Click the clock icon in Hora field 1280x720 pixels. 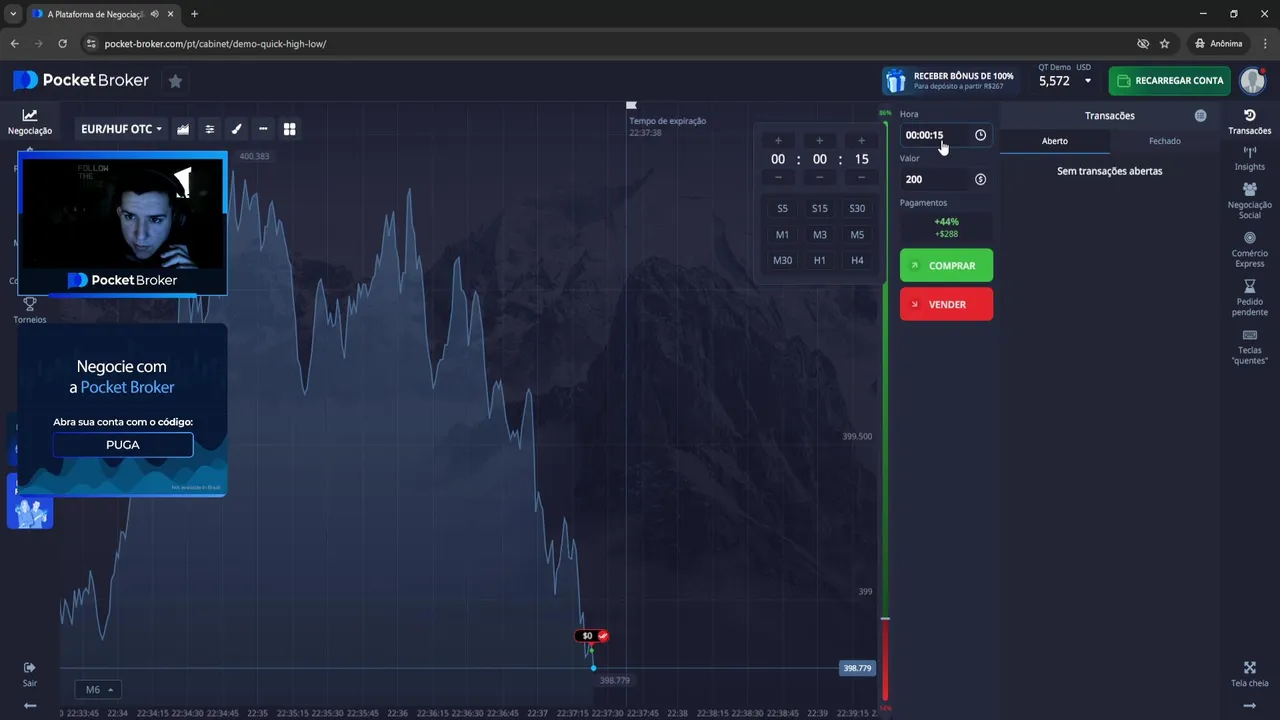click(x=980, y=135)
